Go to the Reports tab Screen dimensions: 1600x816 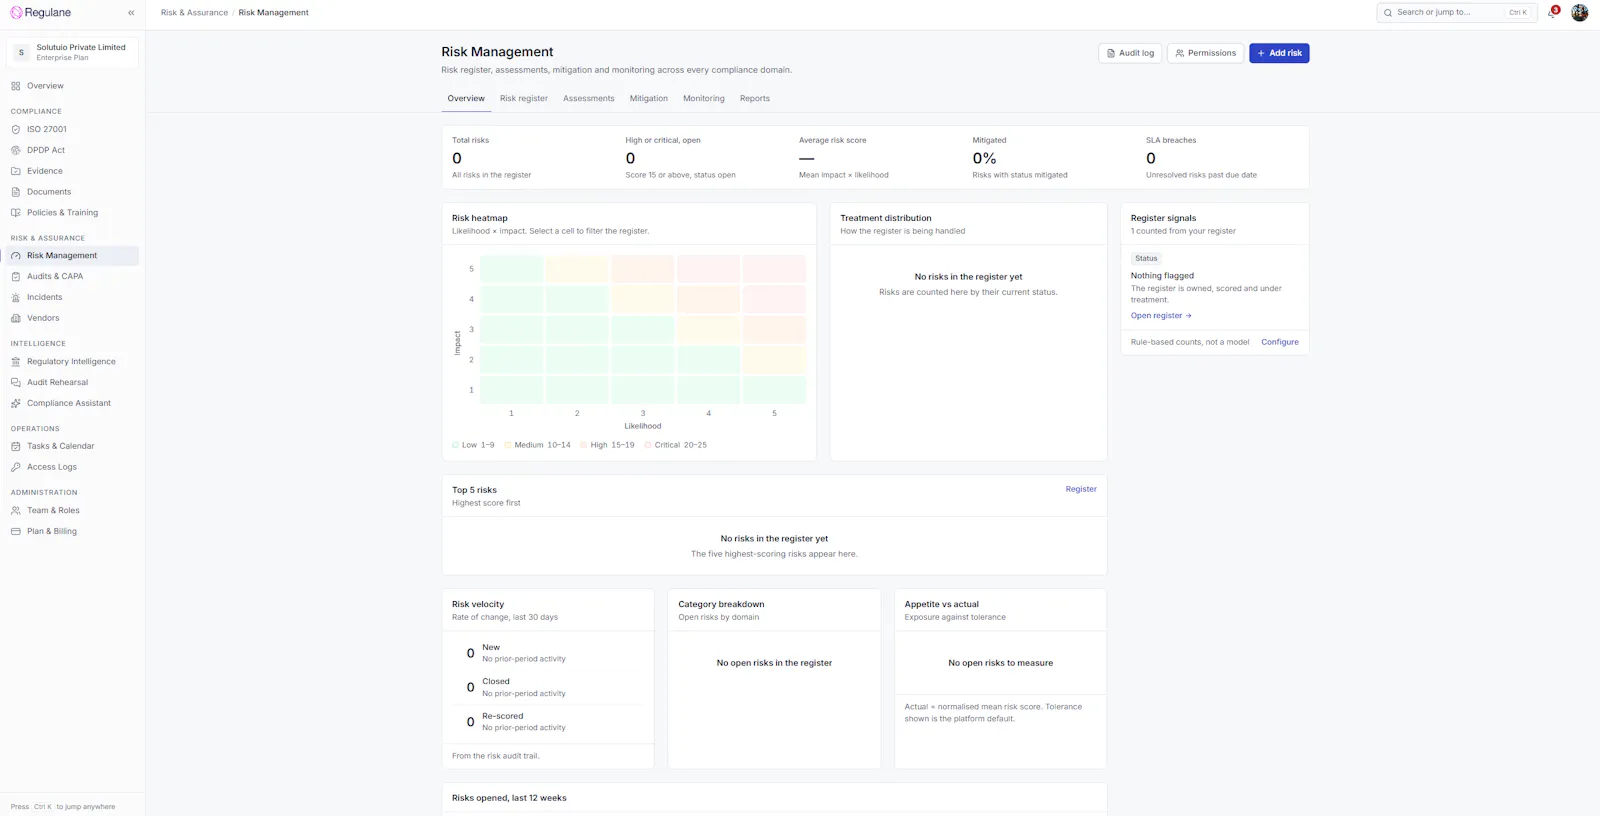click(x=755, y=98)
